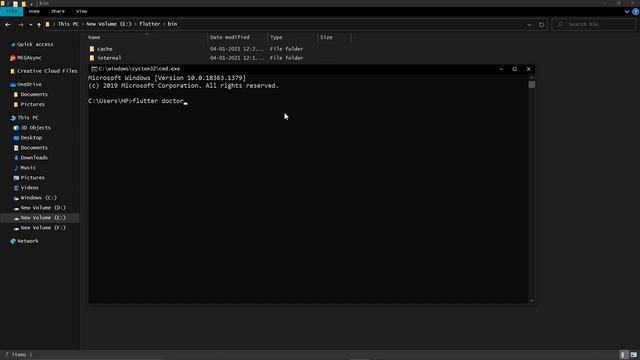
Task: Open OneDrive Documents folder
Action: [x=34, y=94]
